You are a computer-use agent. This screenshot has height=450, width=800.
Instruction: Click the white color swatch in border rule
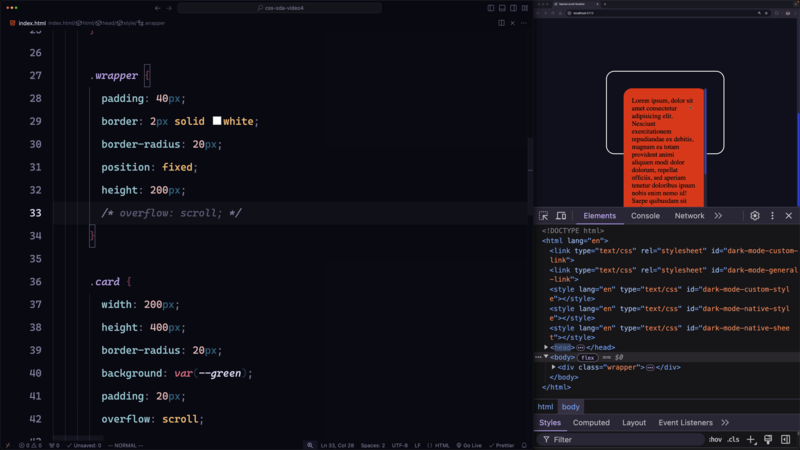[216, 121]
